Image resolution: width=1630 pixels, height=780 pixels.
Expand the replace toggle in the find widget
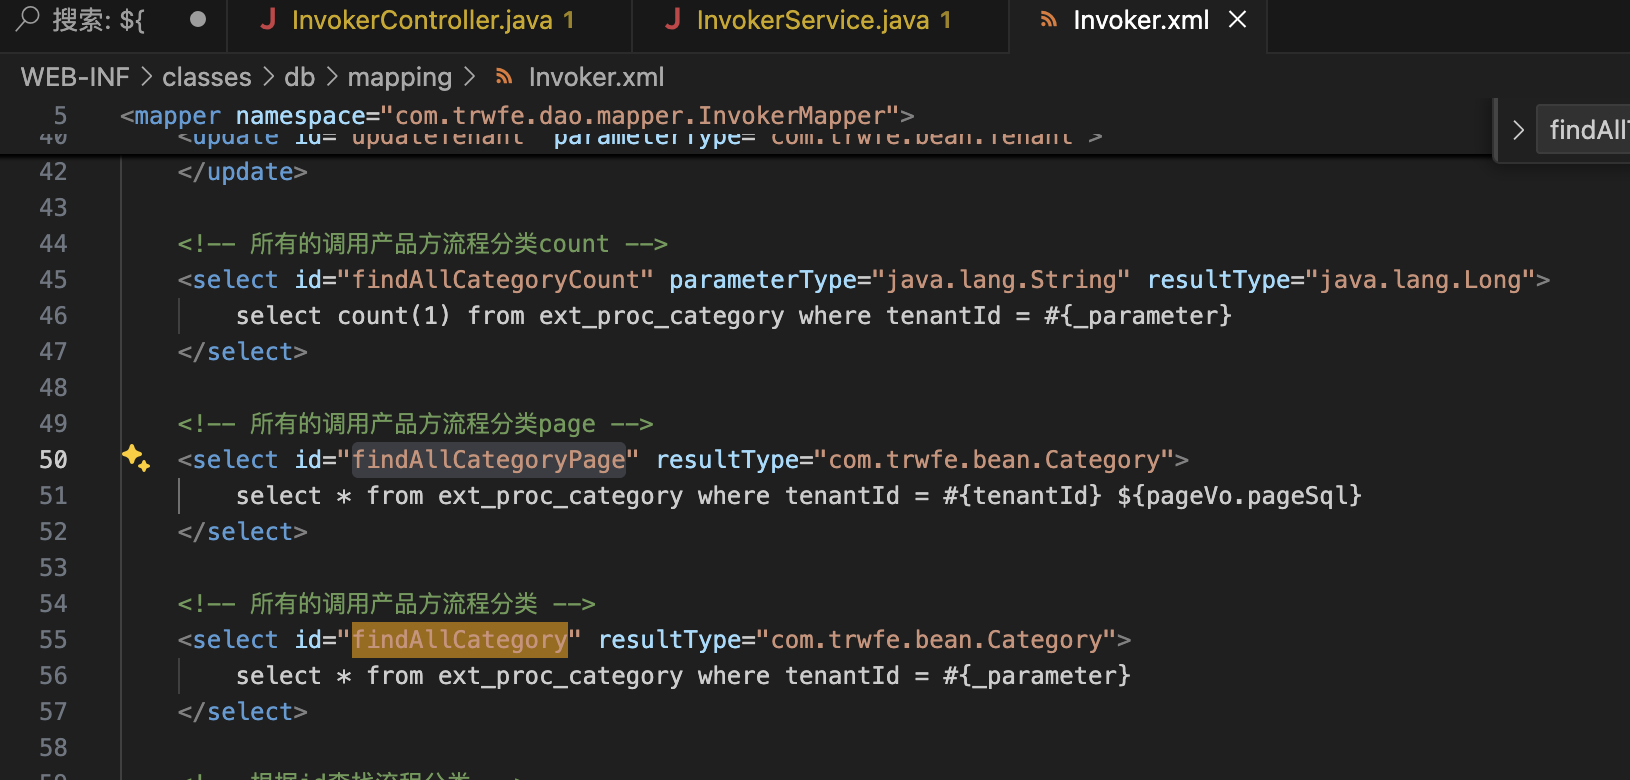1517,130
